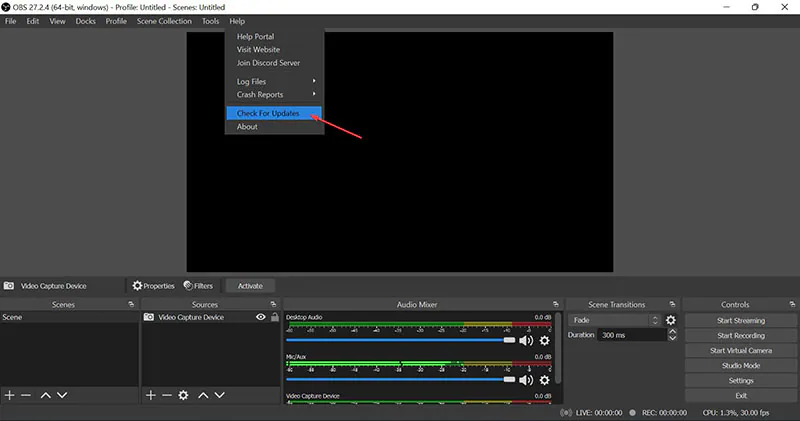Add a new source with plus icon
Image resolution: width=800 pixels, height=421 pixels.
151,395
